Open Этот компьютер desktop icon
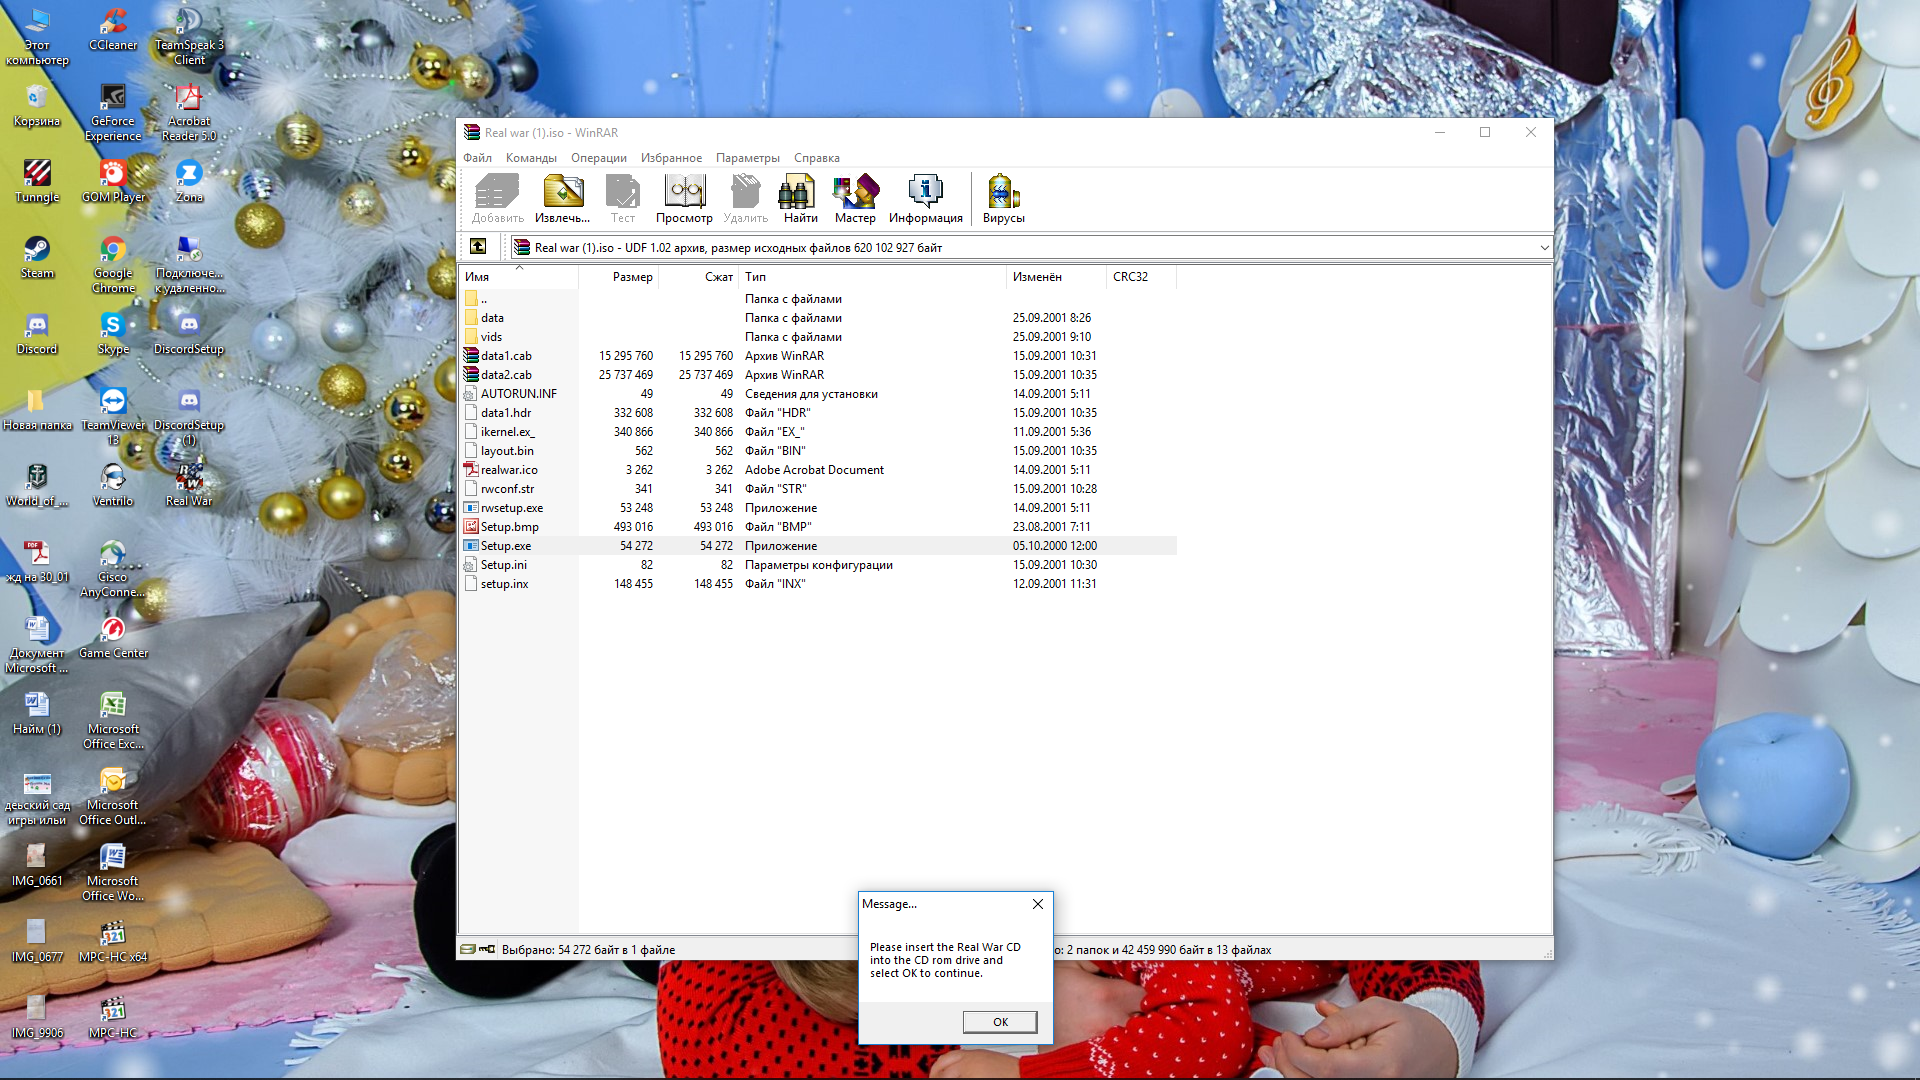Viewport: 1920px width, 1080px height. click(37, 36)
